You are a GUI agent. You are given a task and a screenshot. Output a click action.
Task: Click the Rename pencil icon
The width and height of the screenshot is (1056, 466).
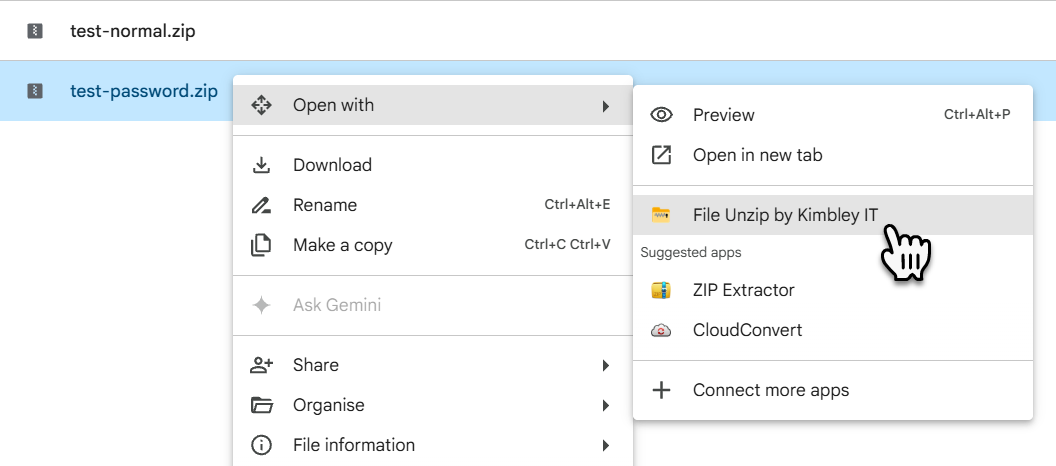(x=261, y=205)
